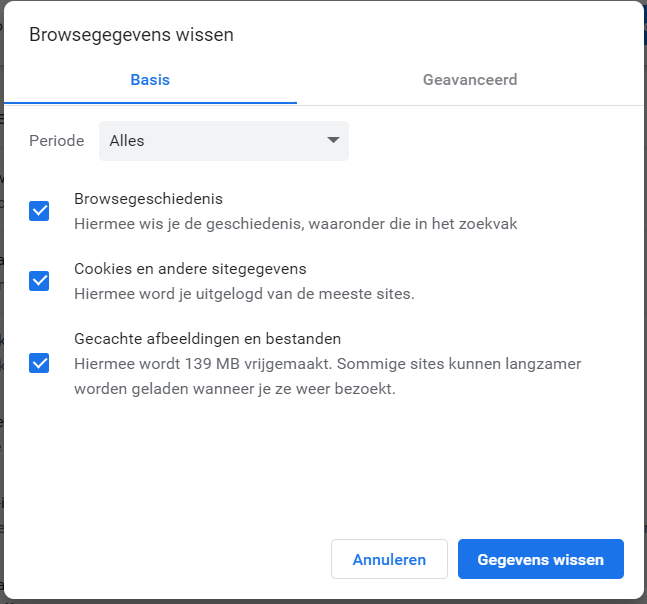647x604 pixels.
Task: Click the history description mentioning the zoekvak
Action: (295, 224)
